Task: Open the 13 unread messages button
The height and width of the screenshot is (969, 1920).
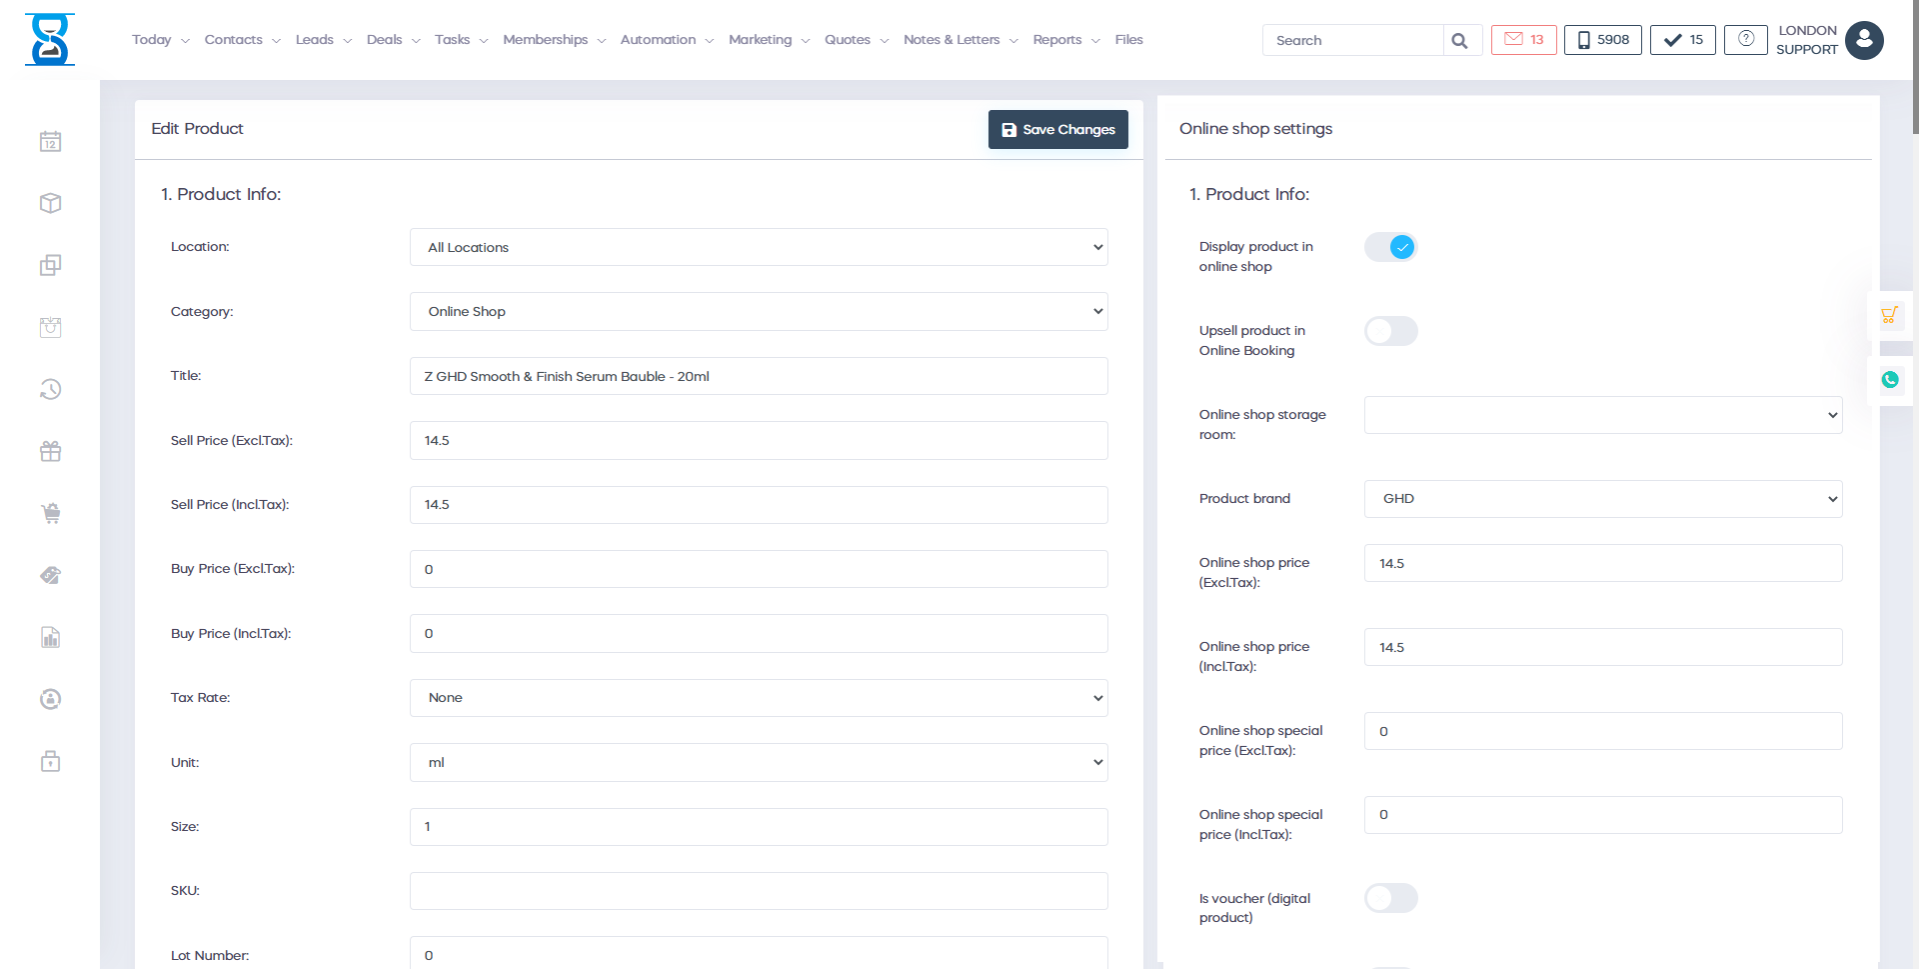Action: pyautogui.click(x=1523, y=40)
